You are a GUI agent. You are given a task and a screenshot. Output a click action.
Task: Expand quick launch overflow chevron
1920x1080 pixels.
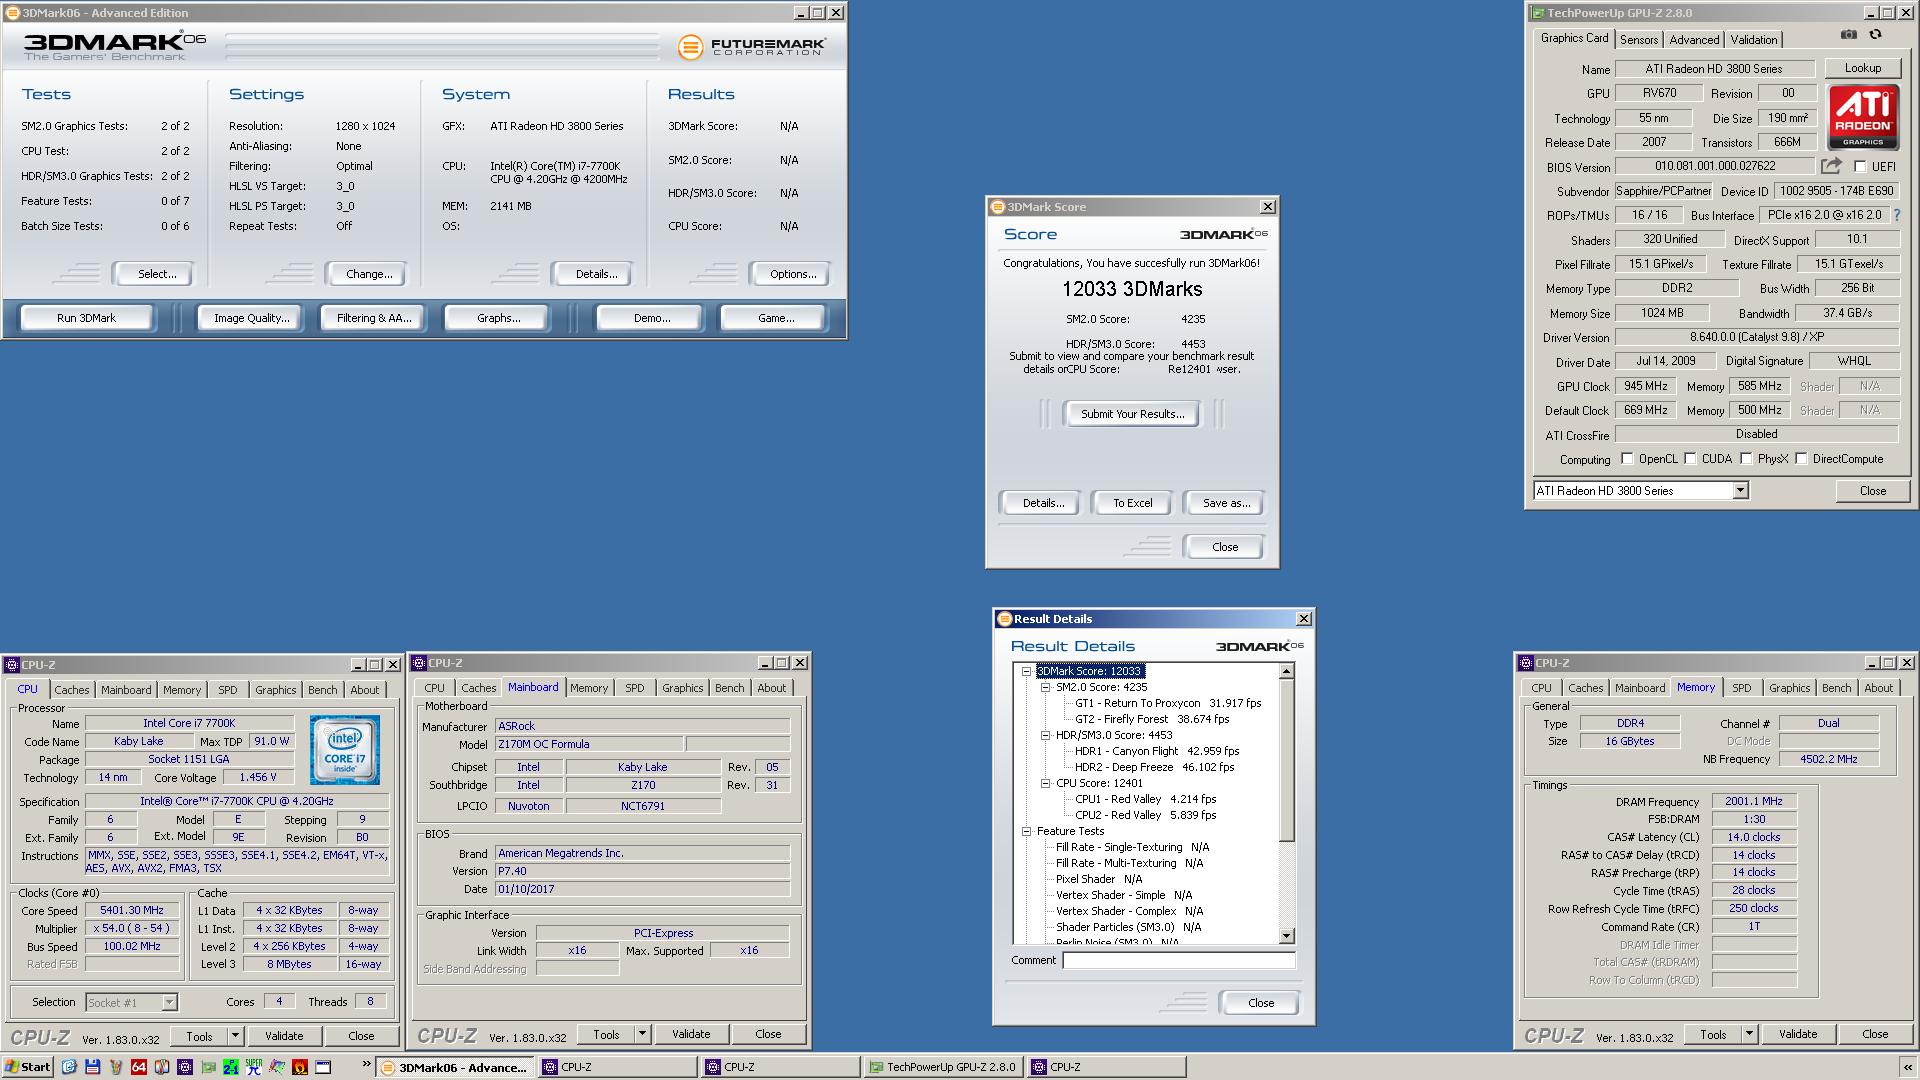(x=367, y=1063)
